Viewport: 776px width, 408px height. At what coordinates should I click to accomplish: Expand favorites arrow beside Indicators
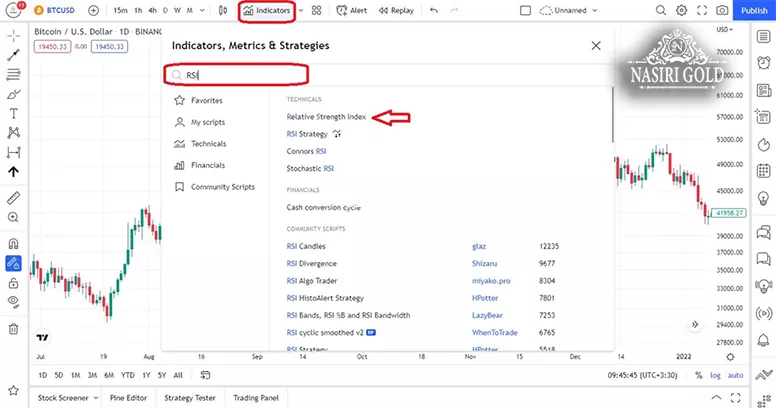click(x=300, y=10)
